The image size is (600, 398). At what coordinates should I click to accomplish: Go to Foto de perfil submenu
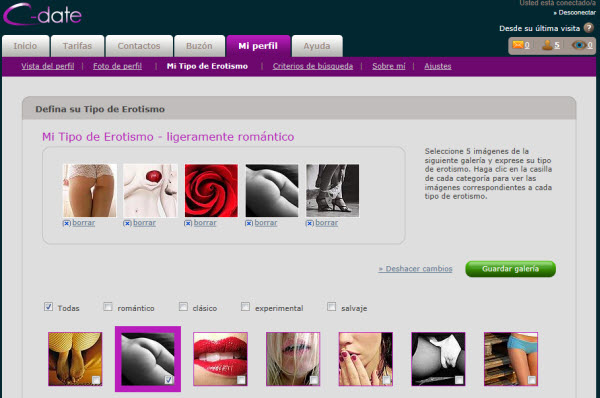coord(117,66)
